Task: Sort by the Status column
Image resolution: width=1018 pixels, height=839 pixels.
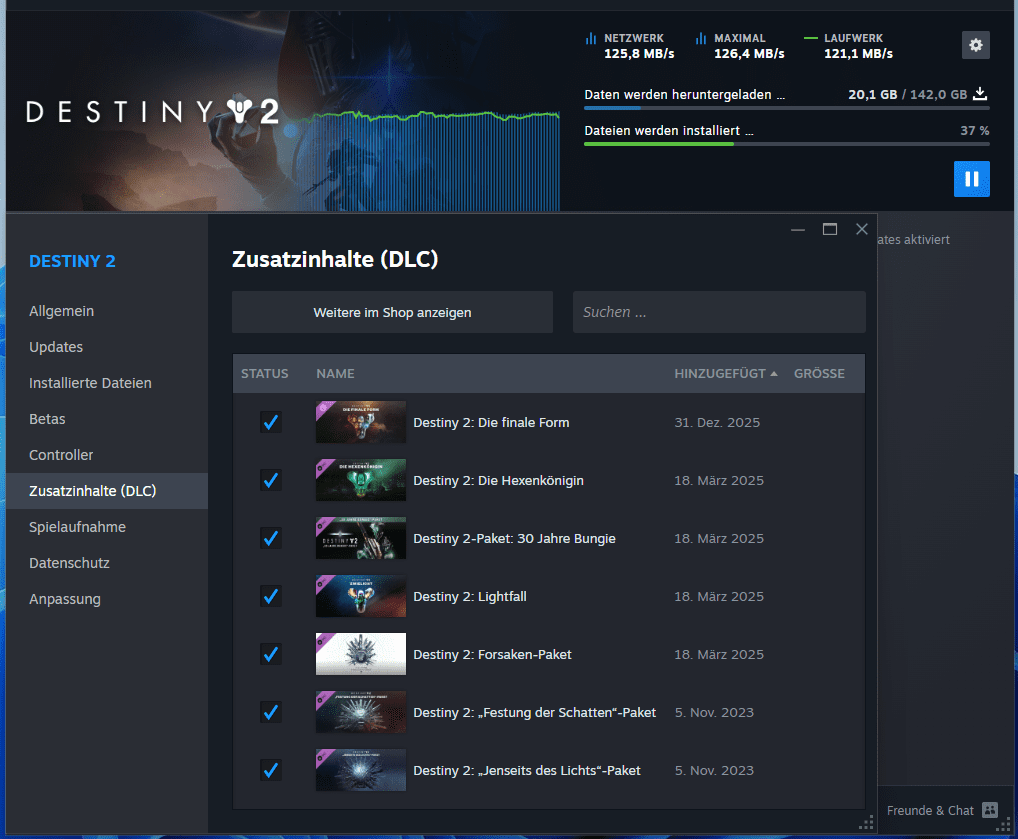Action: pyautogui.click(x=264, y=373)
